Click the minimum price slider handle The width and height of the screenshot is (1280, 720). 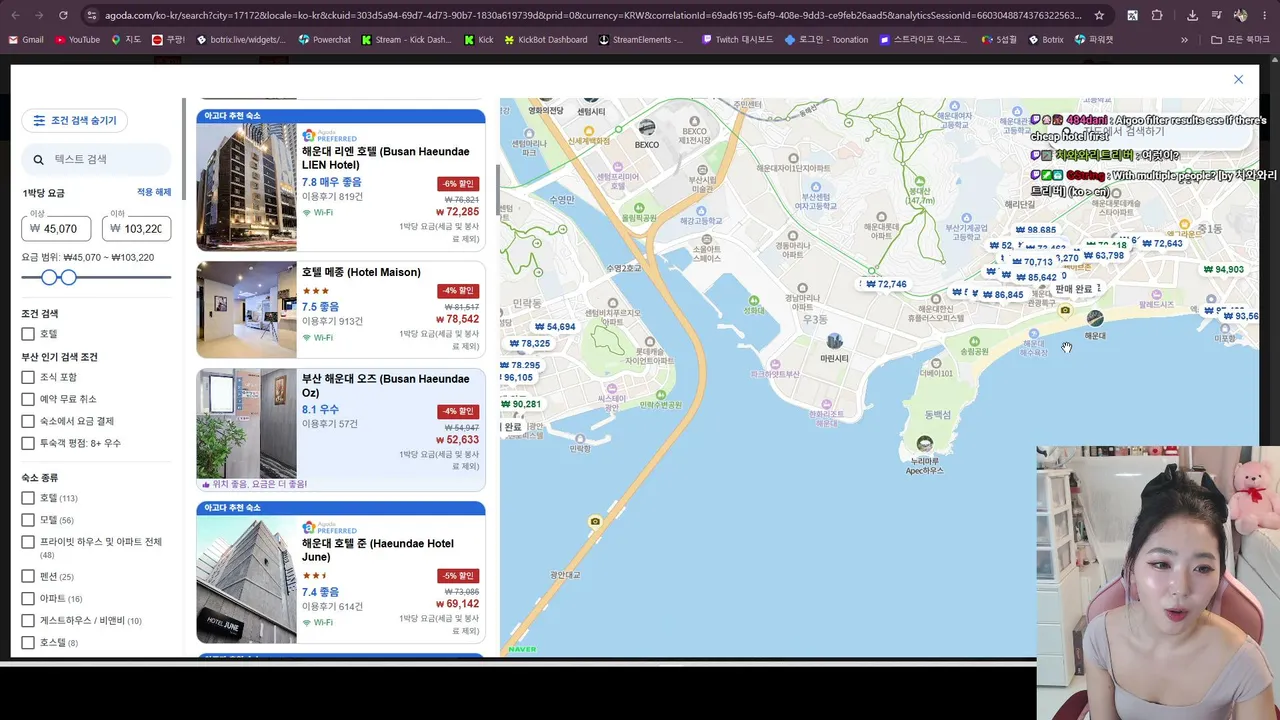[x=49, y=277]
